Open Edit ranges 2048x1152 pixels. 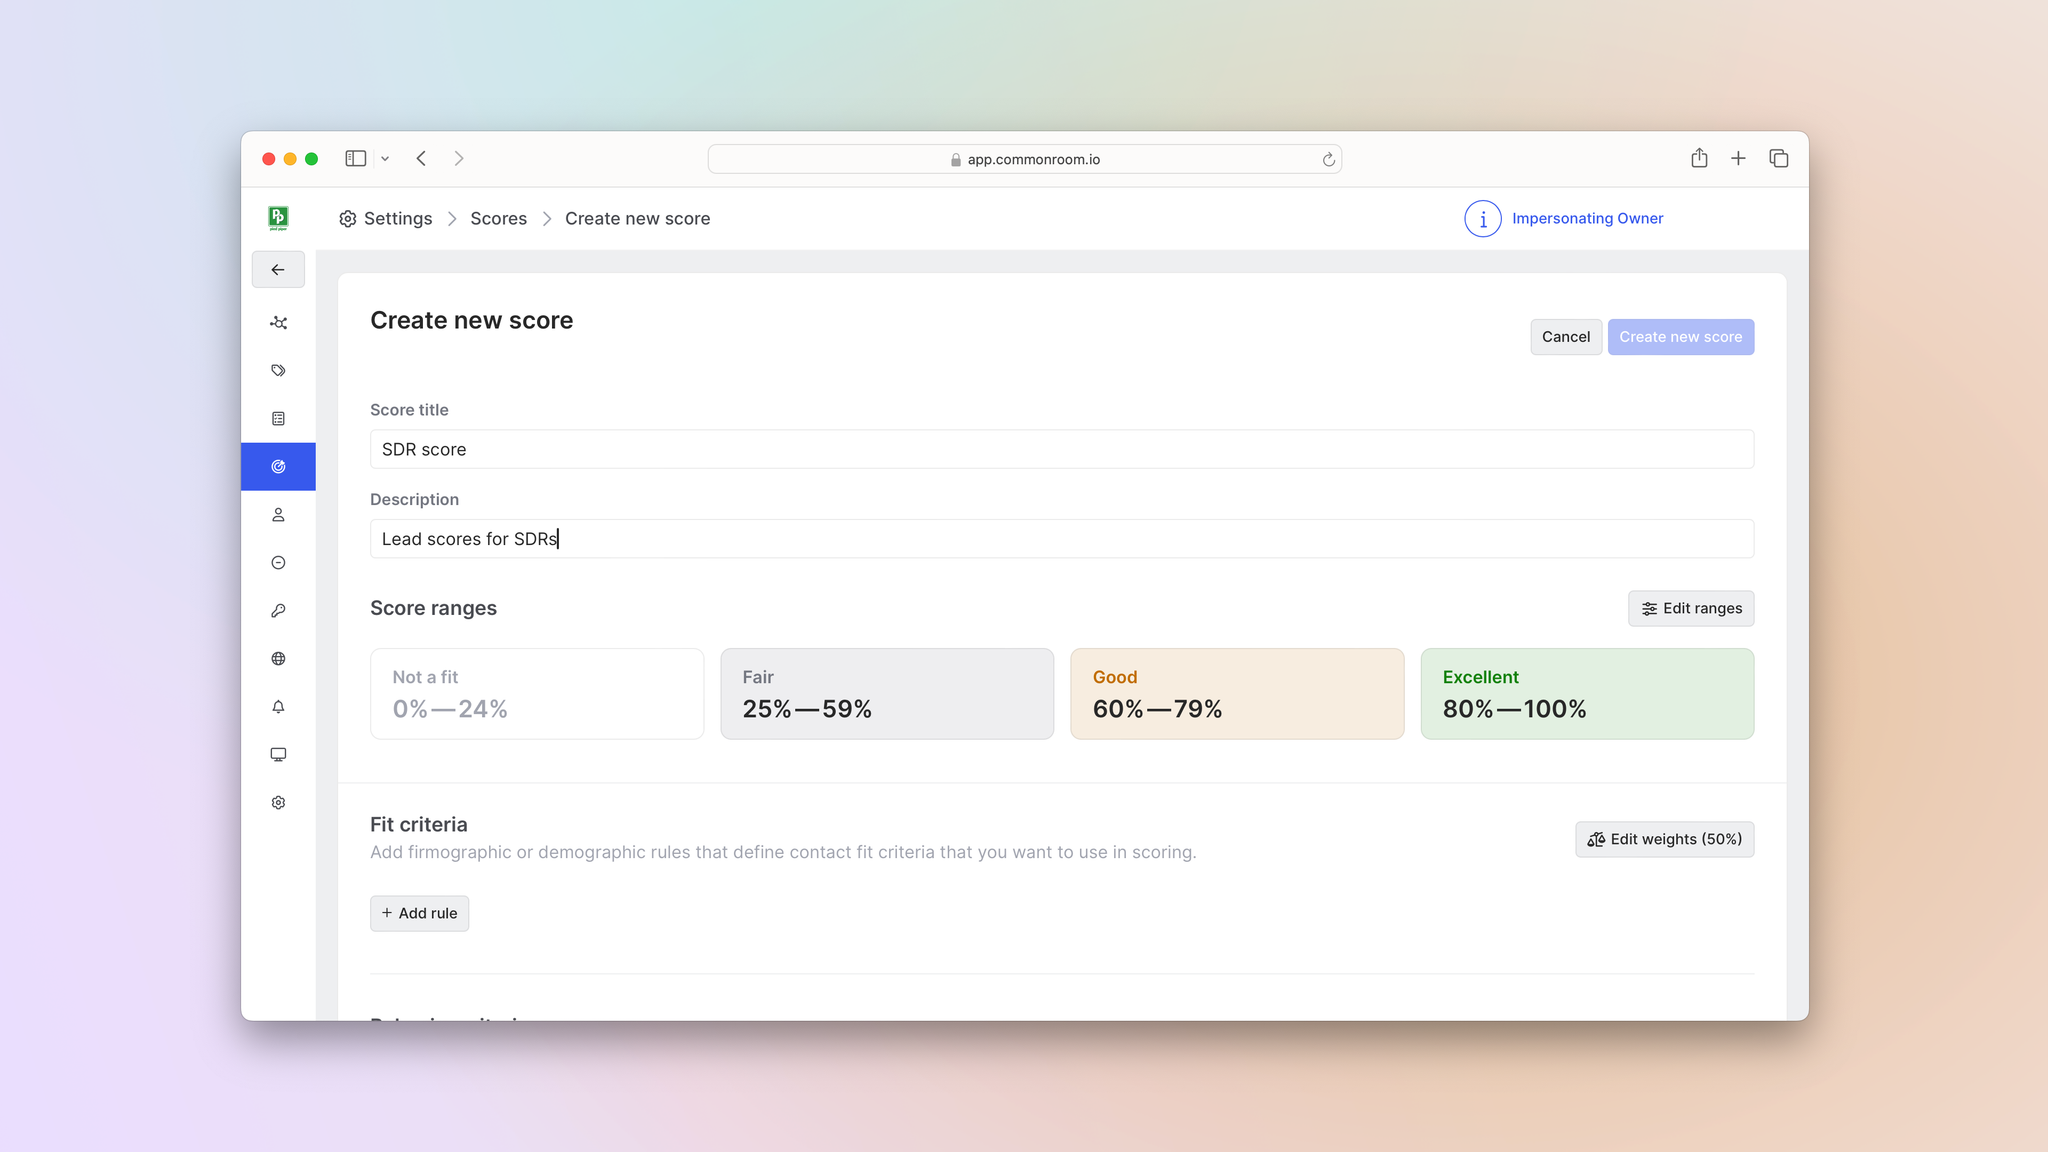pos(1690,609)
